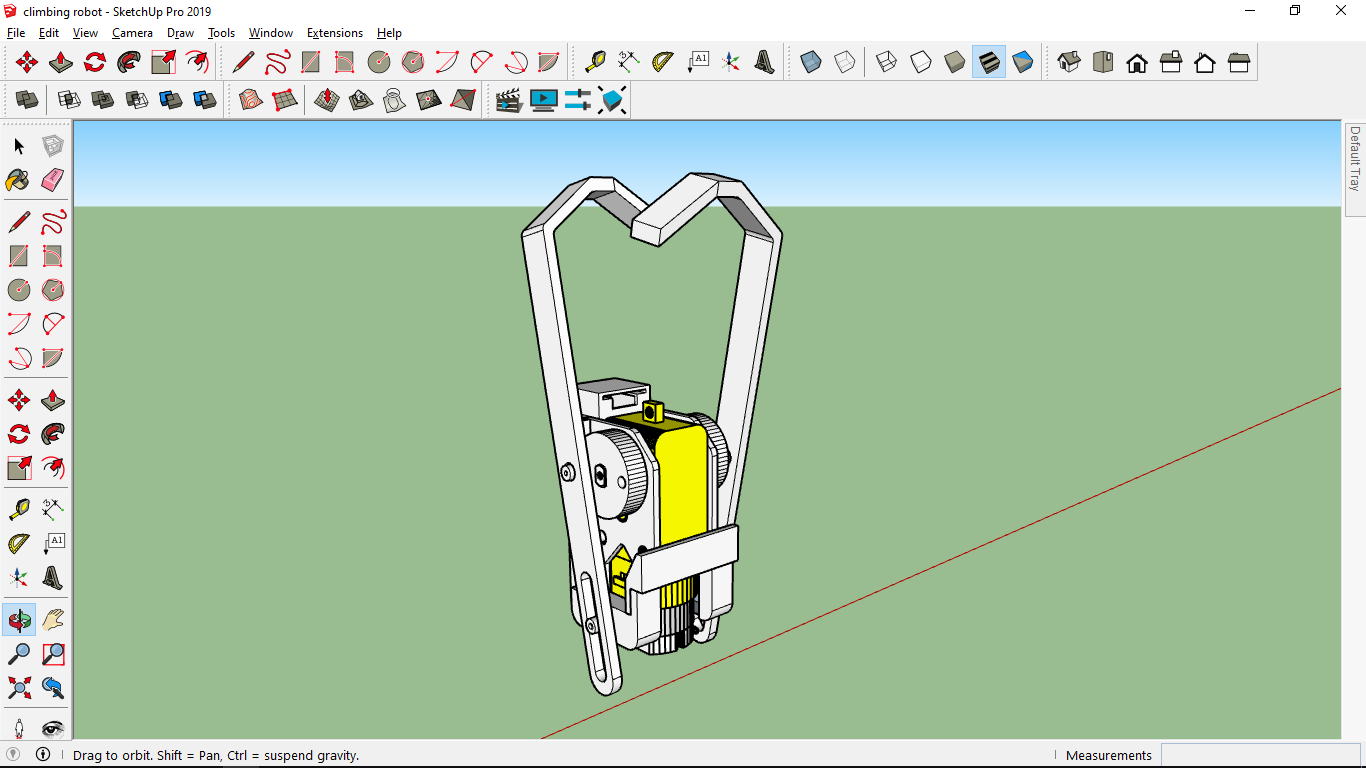Toggle X-Ray face style

tap(811, 62)
